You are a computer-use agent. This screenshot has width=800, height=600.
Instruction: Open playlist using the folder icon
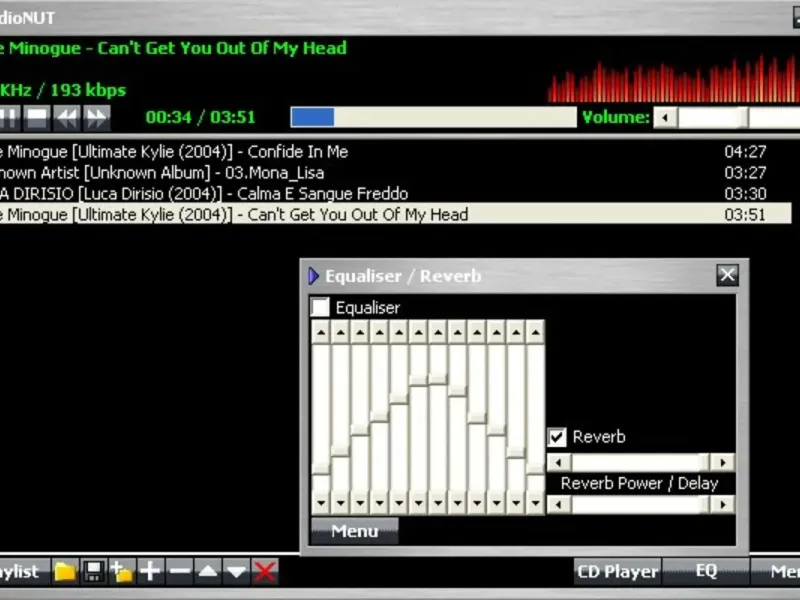pos(65,571)
